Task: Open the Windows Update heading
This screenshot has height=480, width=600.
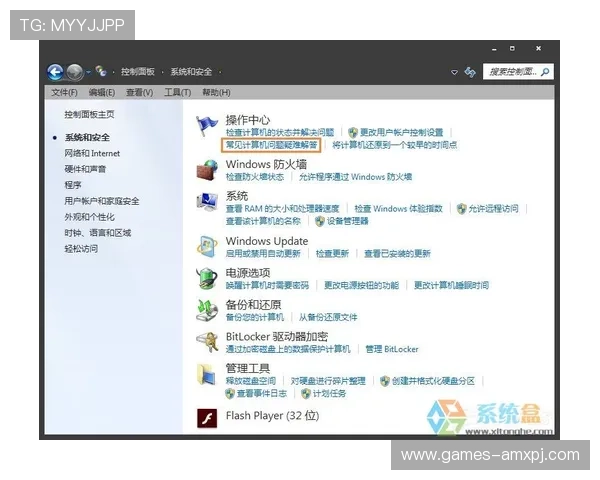Action: tap(267, 241)
